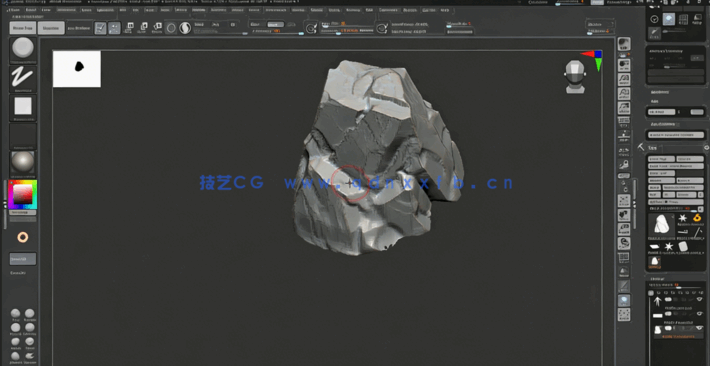The image size is (710, 366).
Task: Open the alpha square thumbnail
Action: 23,107
